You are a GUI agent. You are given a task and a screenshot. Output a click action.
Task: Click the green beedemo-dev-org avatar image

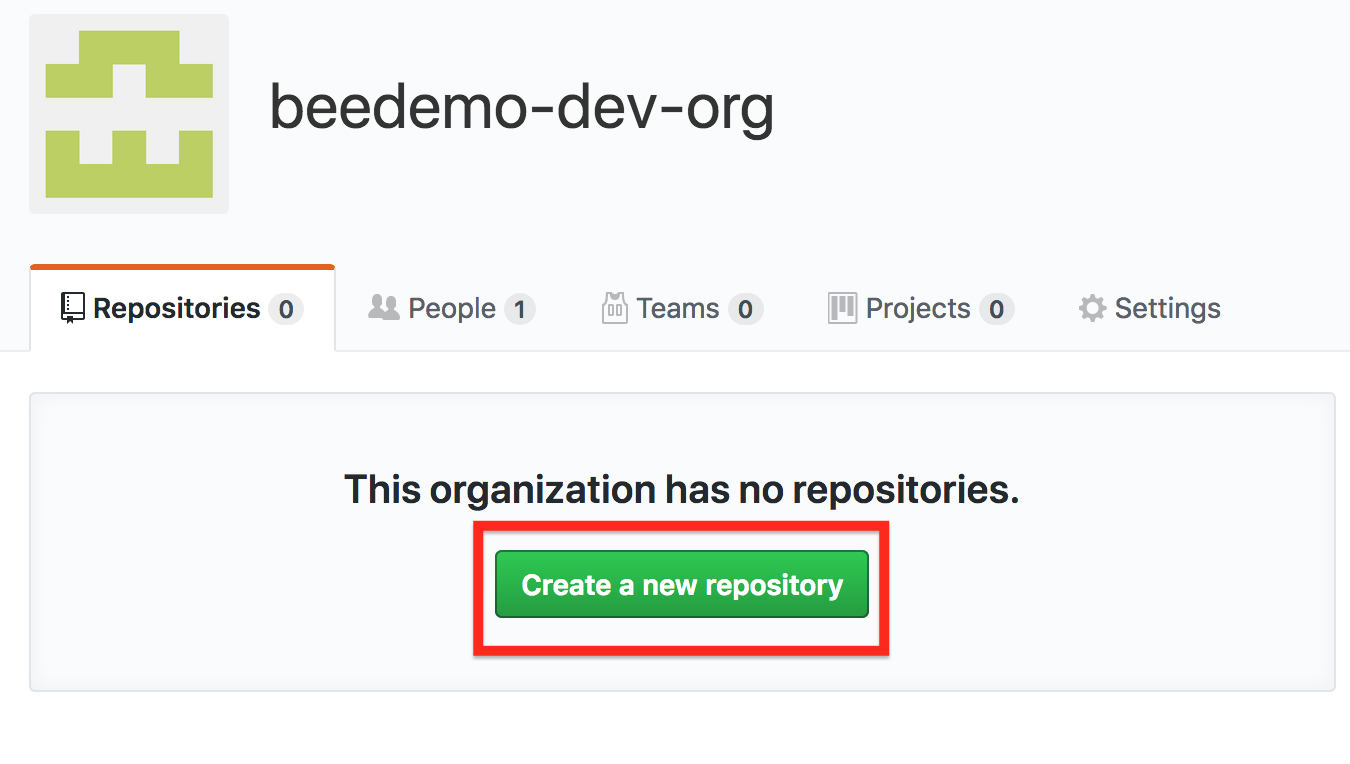tap(129, 114)
